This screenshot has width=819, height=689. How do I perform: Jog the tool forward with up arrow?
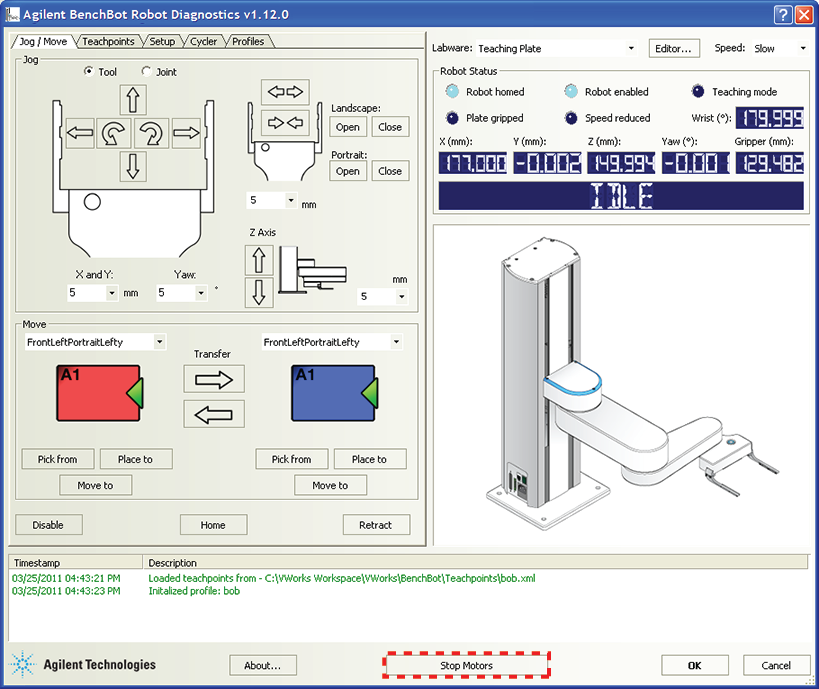click(x=133, y=99)
